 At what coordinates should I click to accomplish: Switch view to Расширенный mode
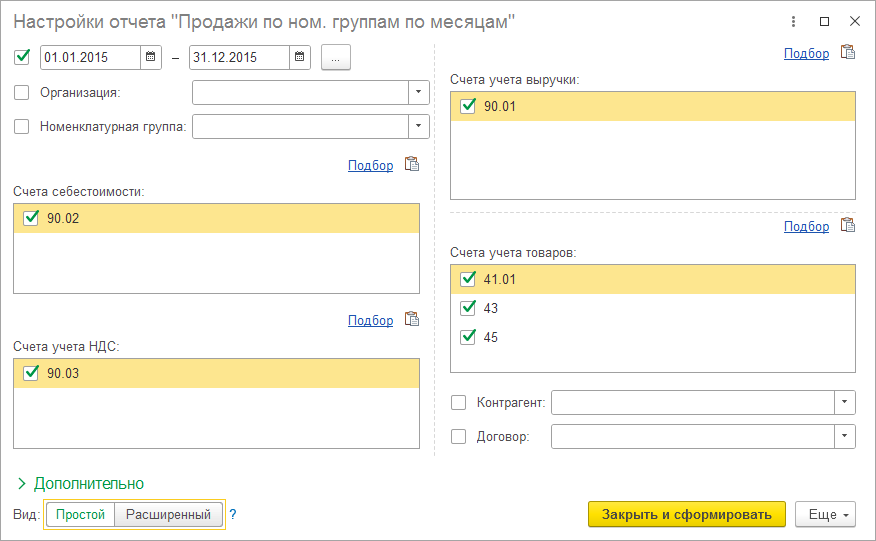168,515
